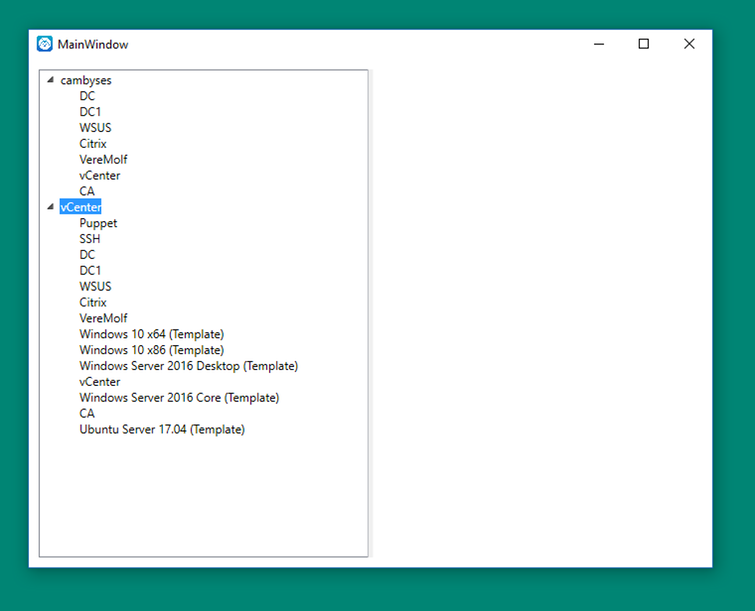Image resolution: width=755 pixels, height=611 pixels.
Task: Minimize the MainWindow window
Action: pos(599,44)
